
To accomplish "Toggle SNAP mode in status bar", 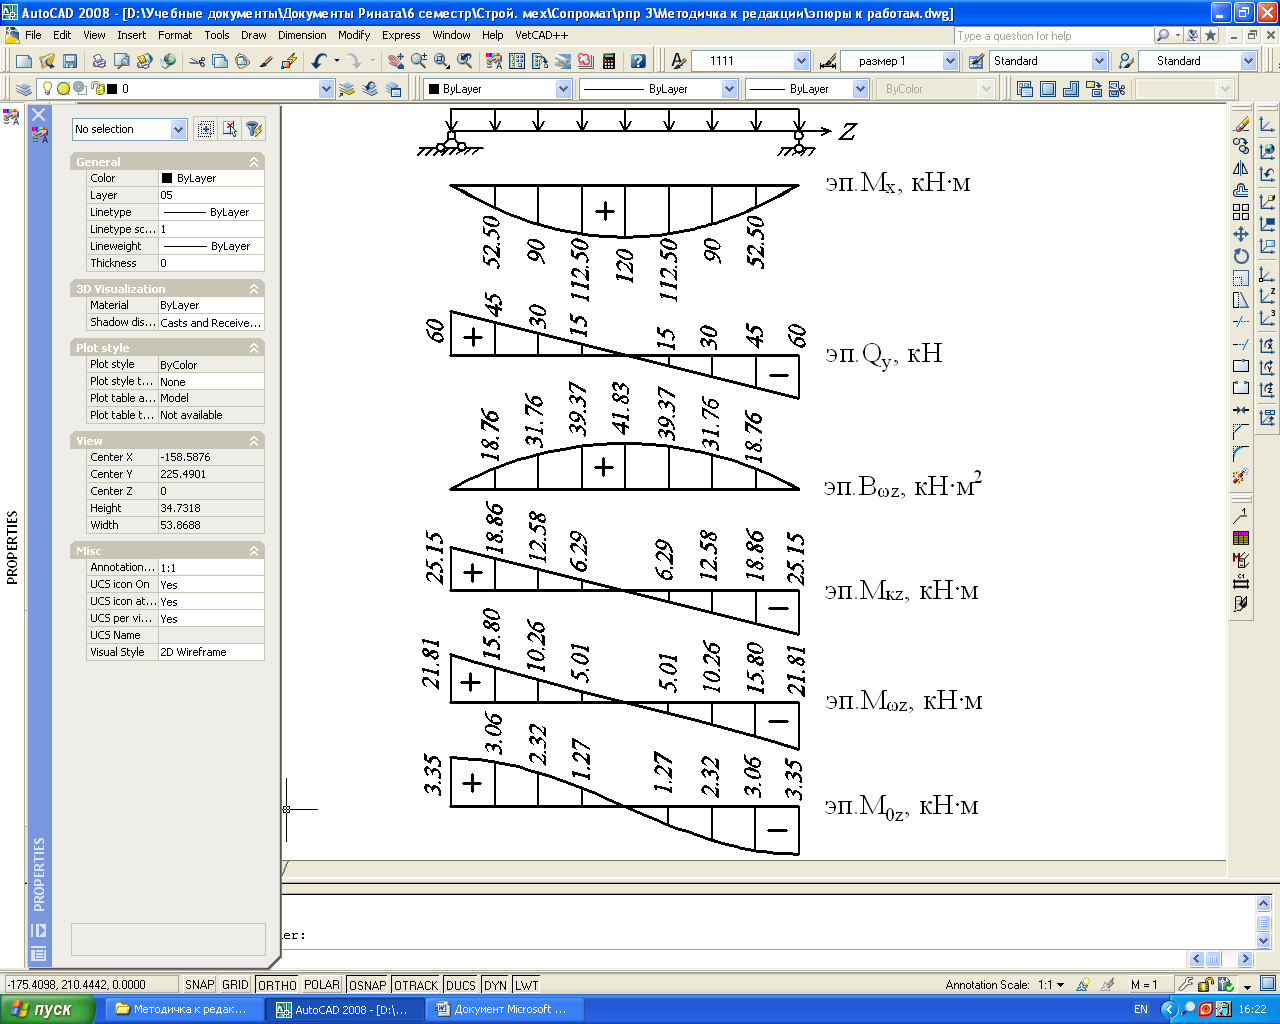I will [x=200, y=985].
